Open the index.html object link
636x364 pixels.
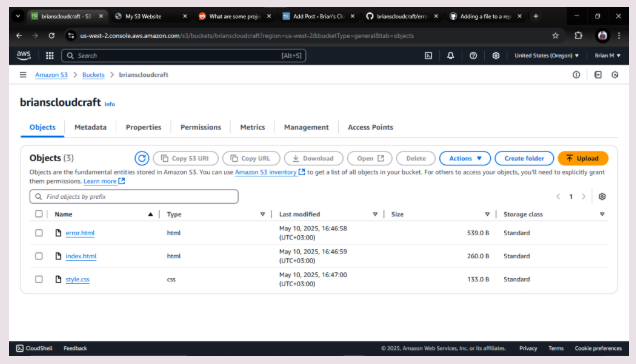(x=81, y=256)
